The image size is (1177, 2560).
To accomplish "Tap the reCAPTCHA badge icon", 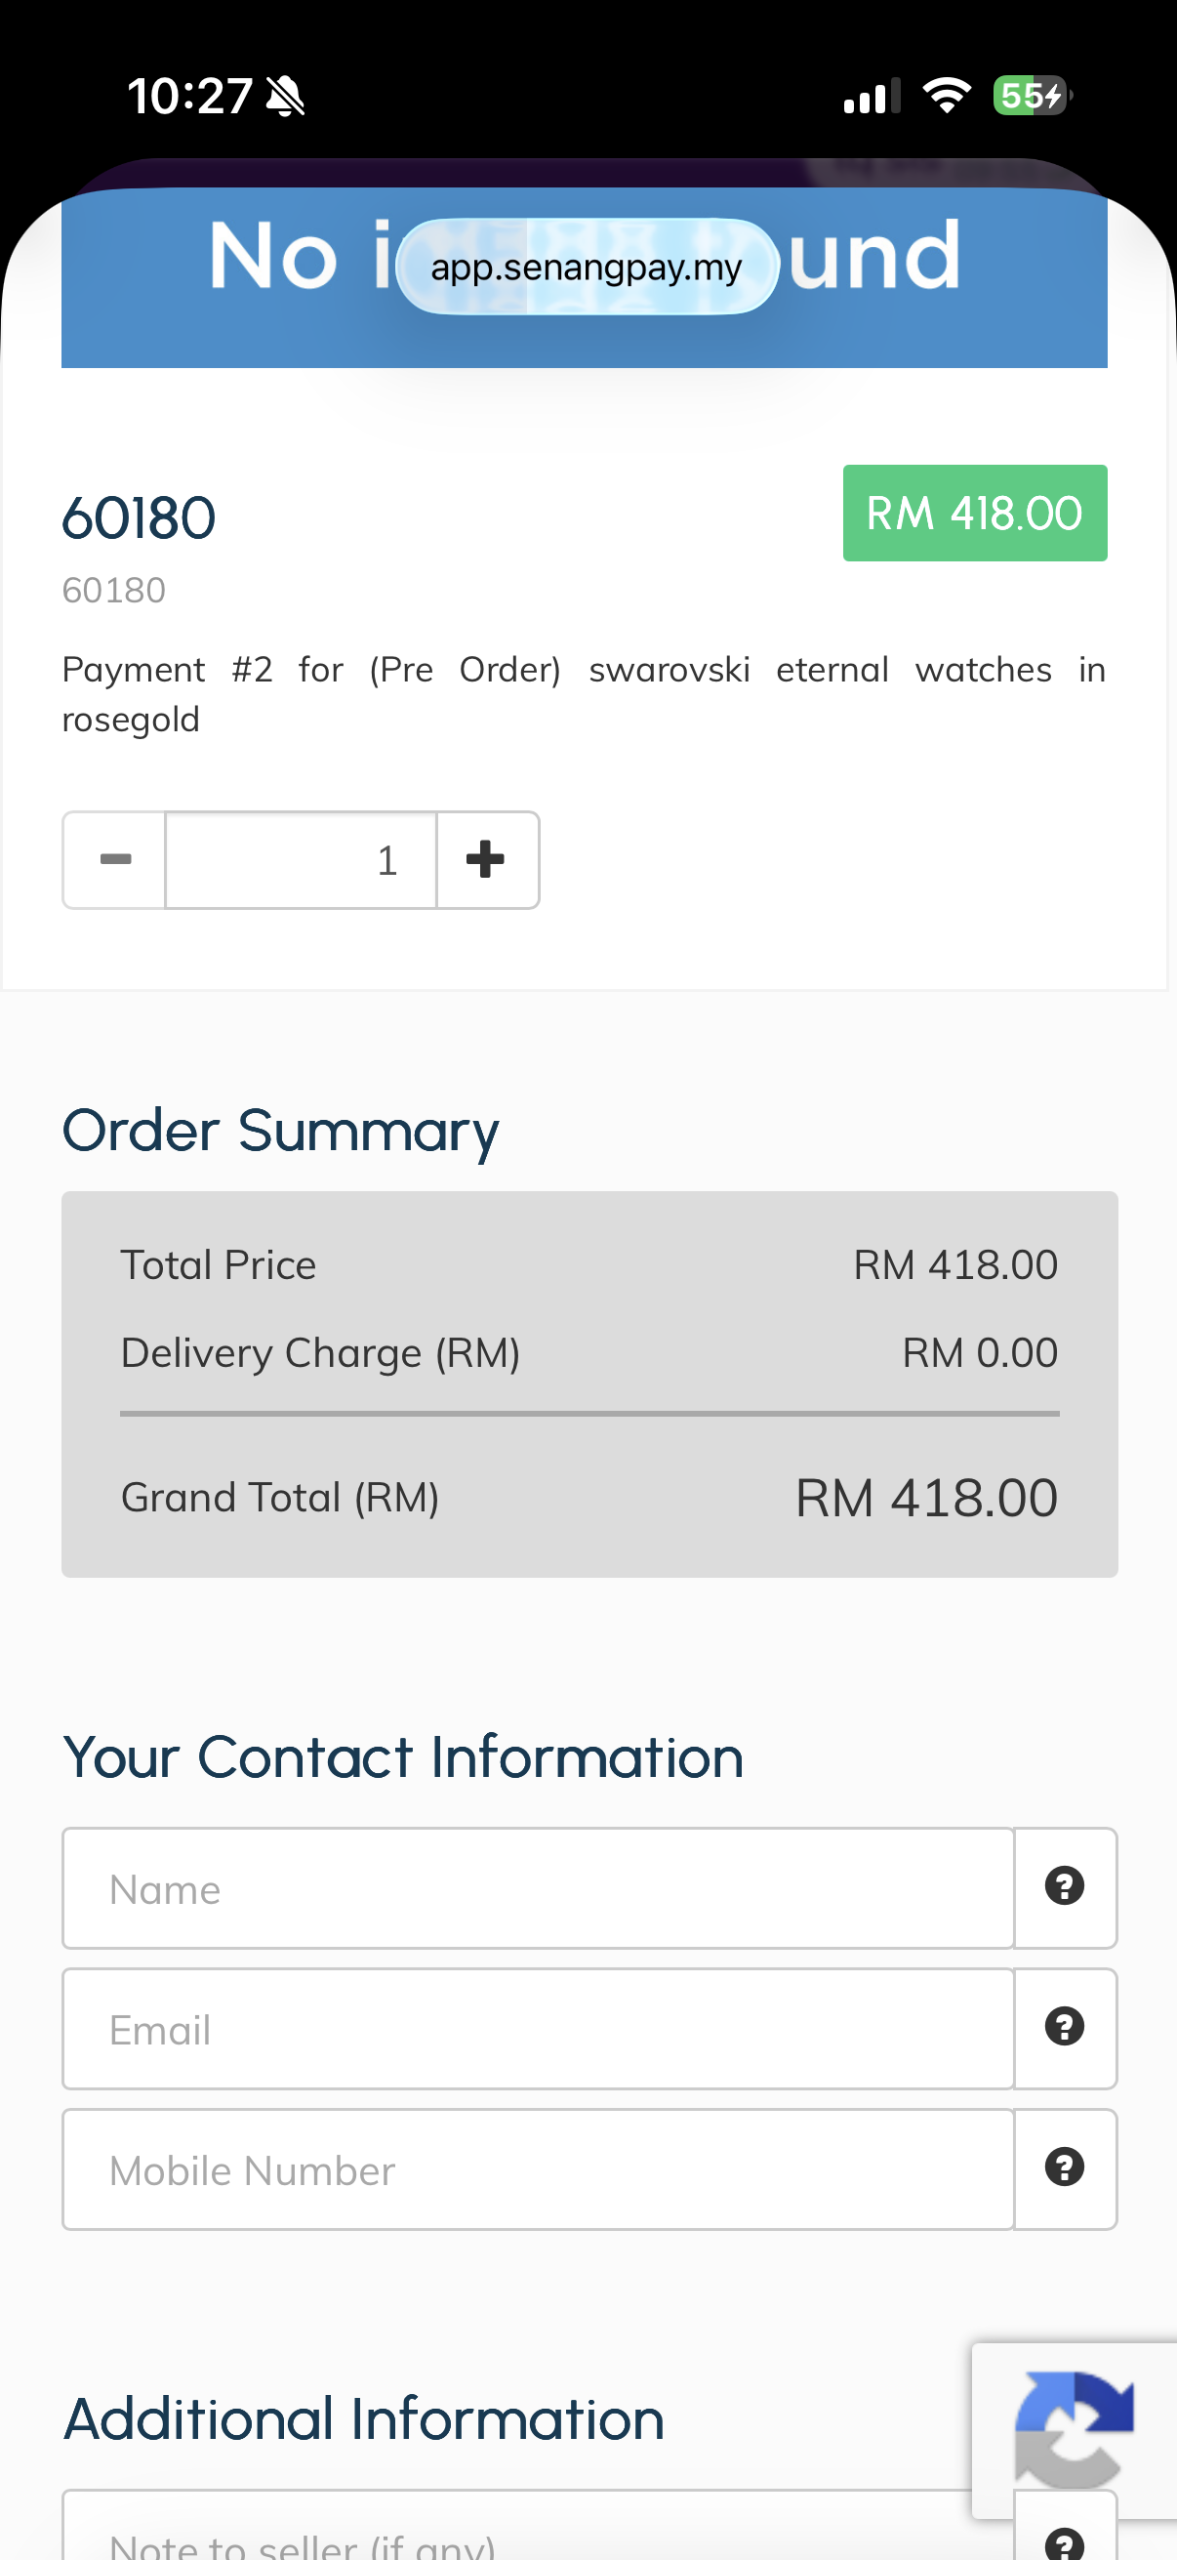I will [1074, 2429].
